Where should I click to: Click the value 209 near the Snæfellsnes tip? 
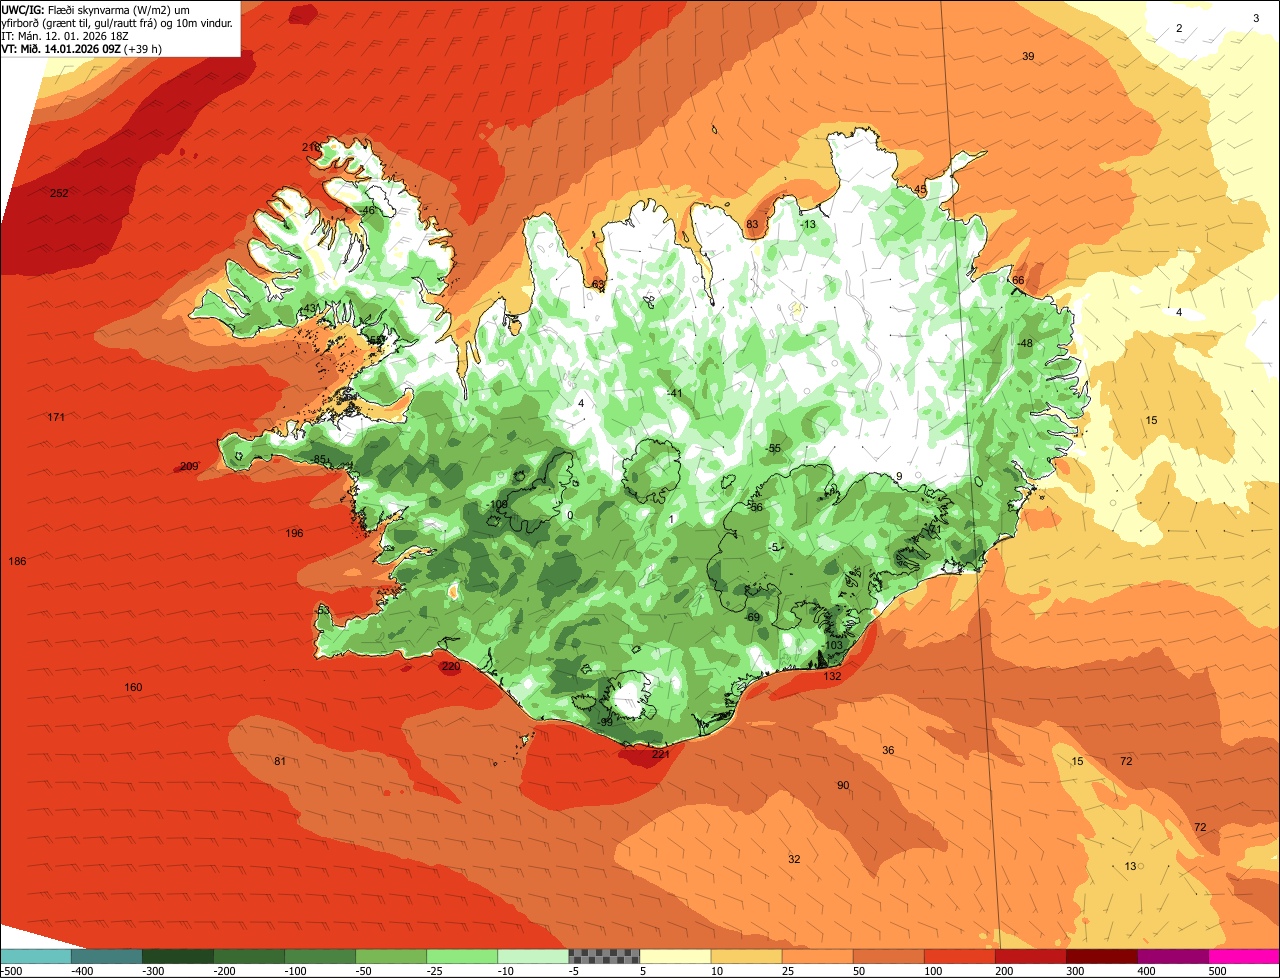pyautogui.click(x=188, y=466)
